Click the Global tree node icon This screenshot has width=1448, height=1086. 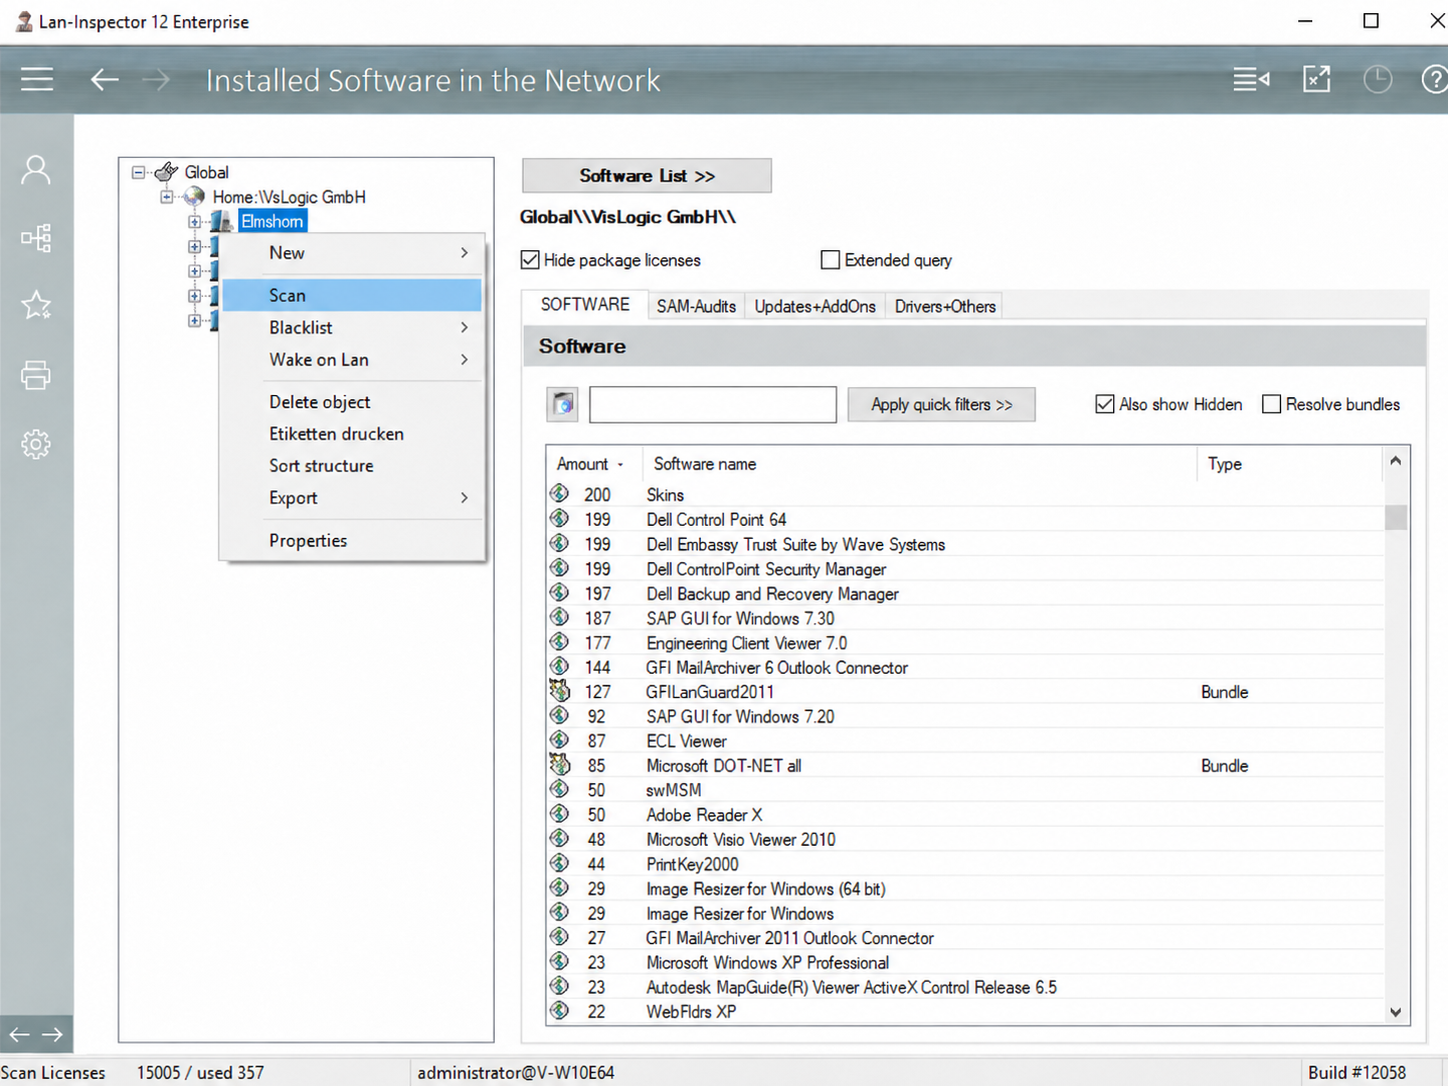(166, 172)
